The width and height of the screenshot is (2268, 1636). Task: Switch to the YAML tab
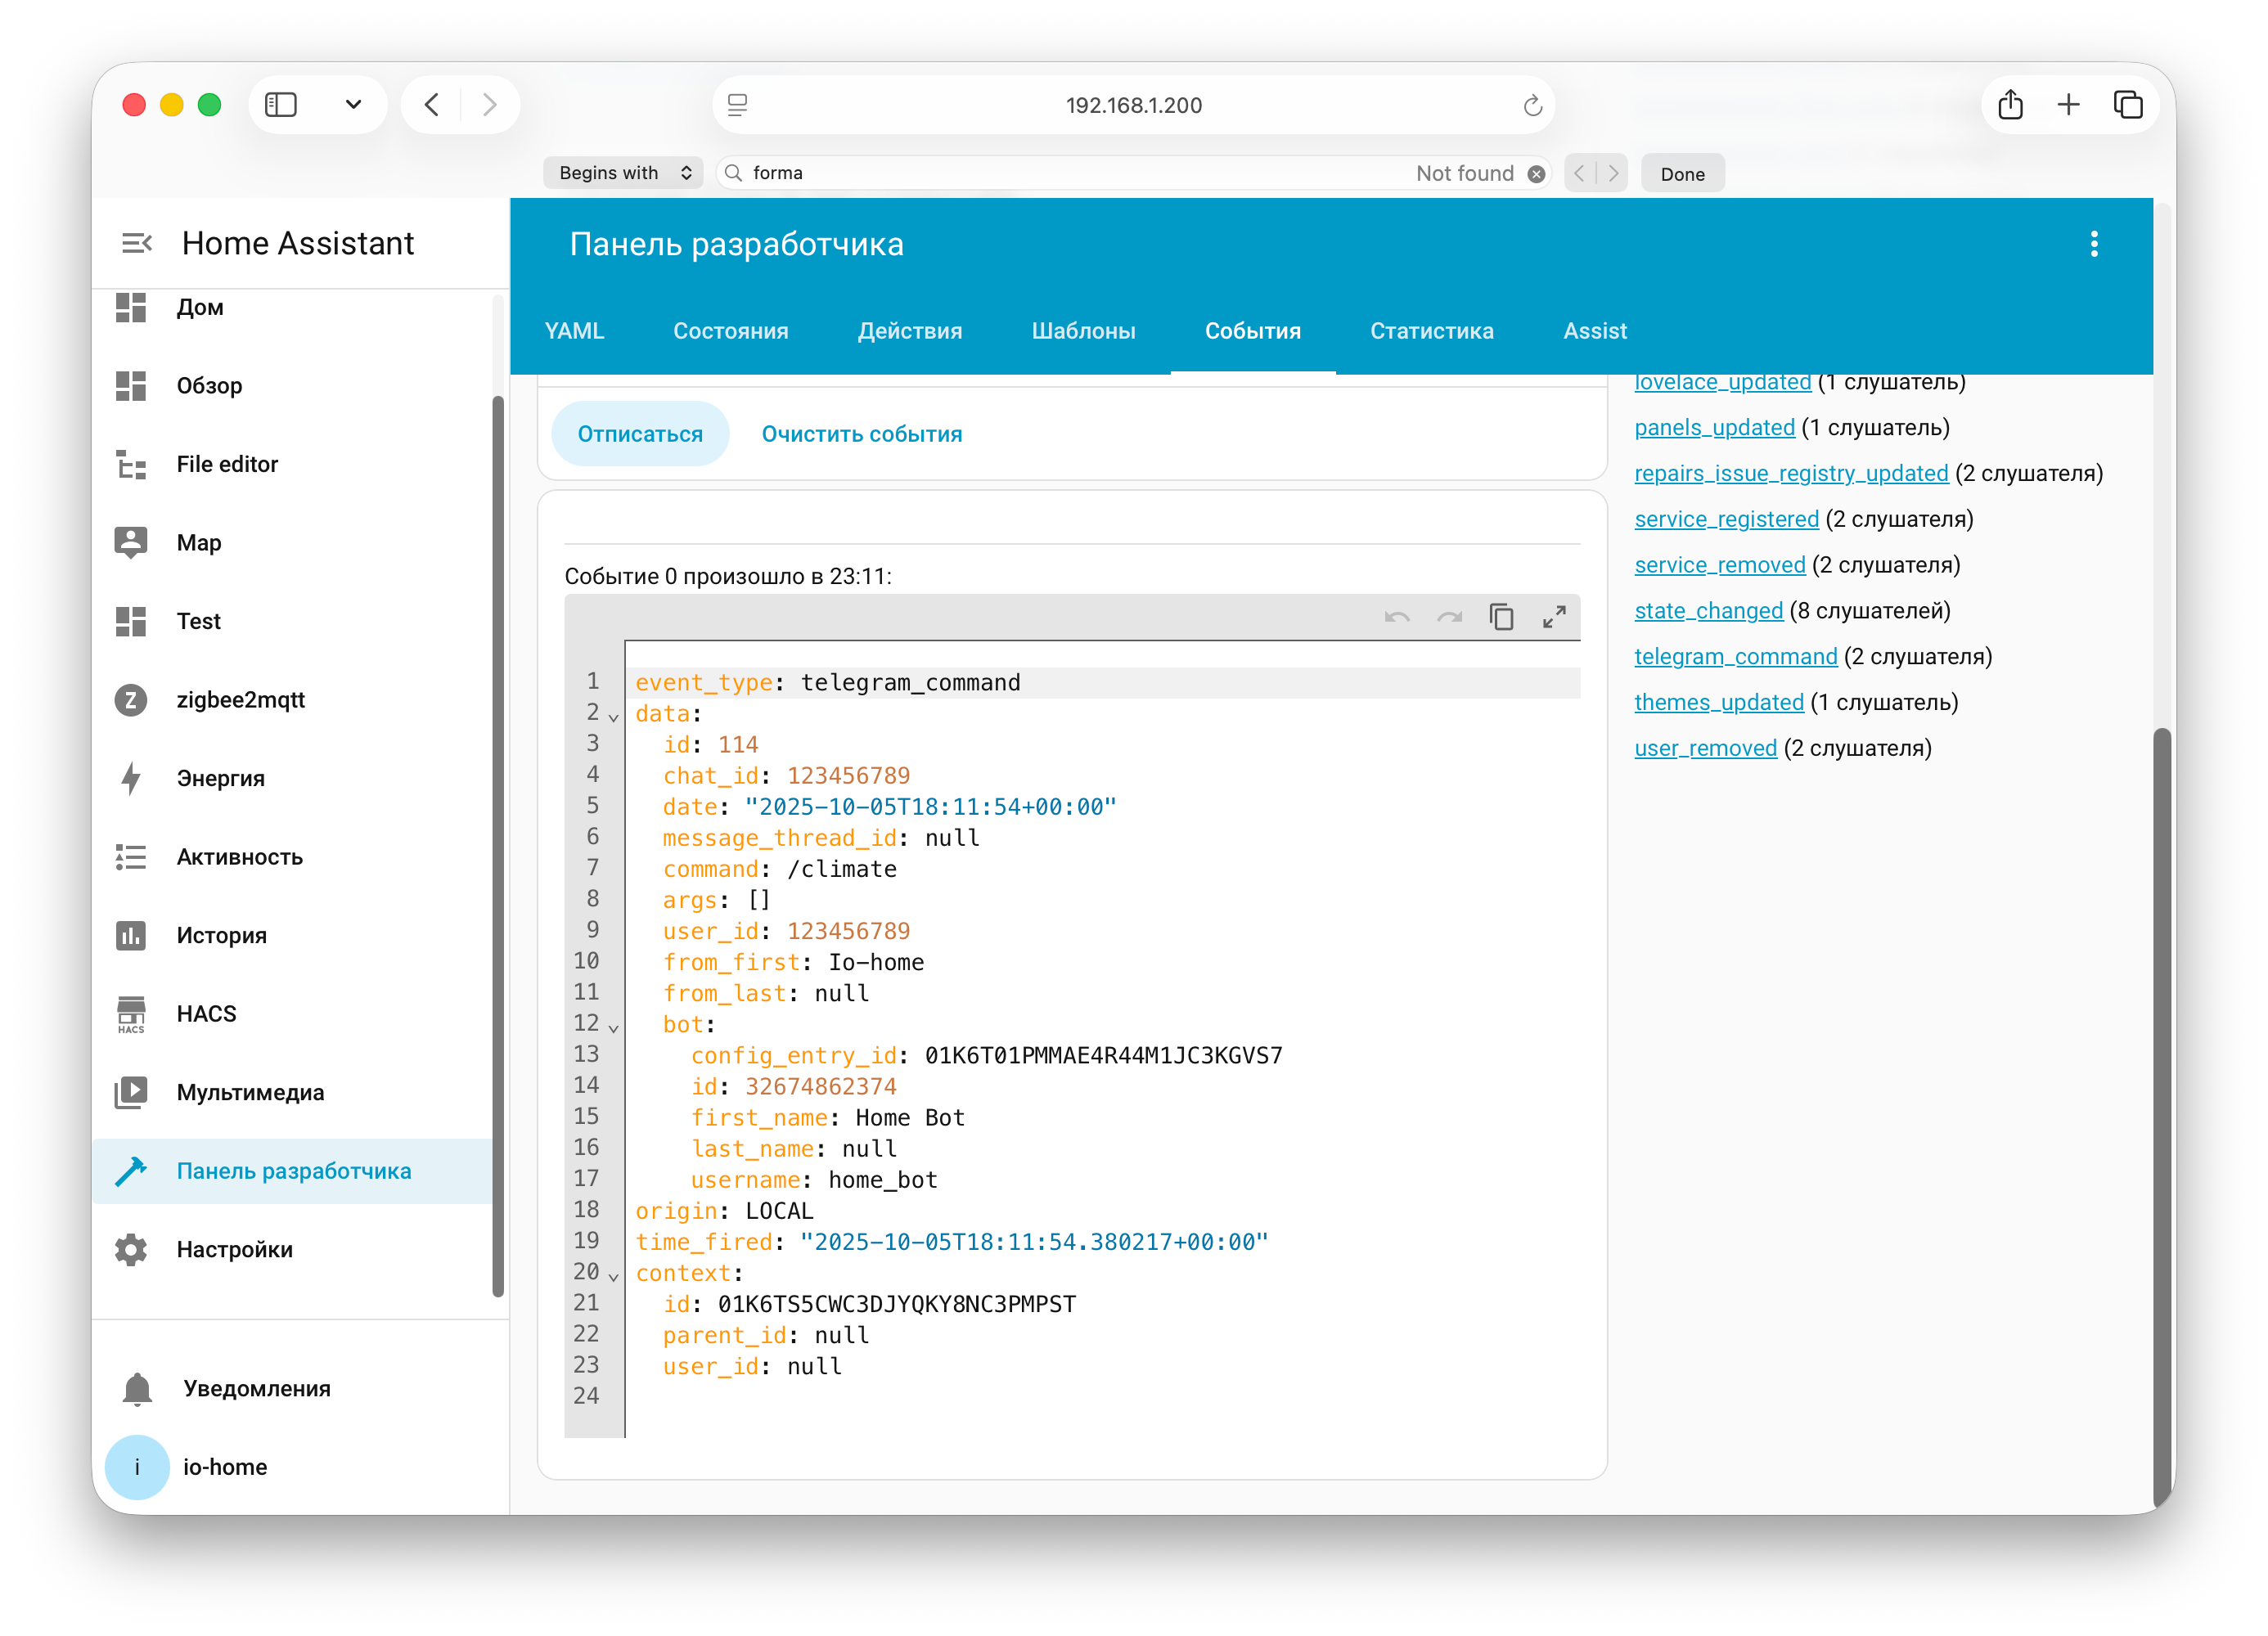tap(575, 331)
